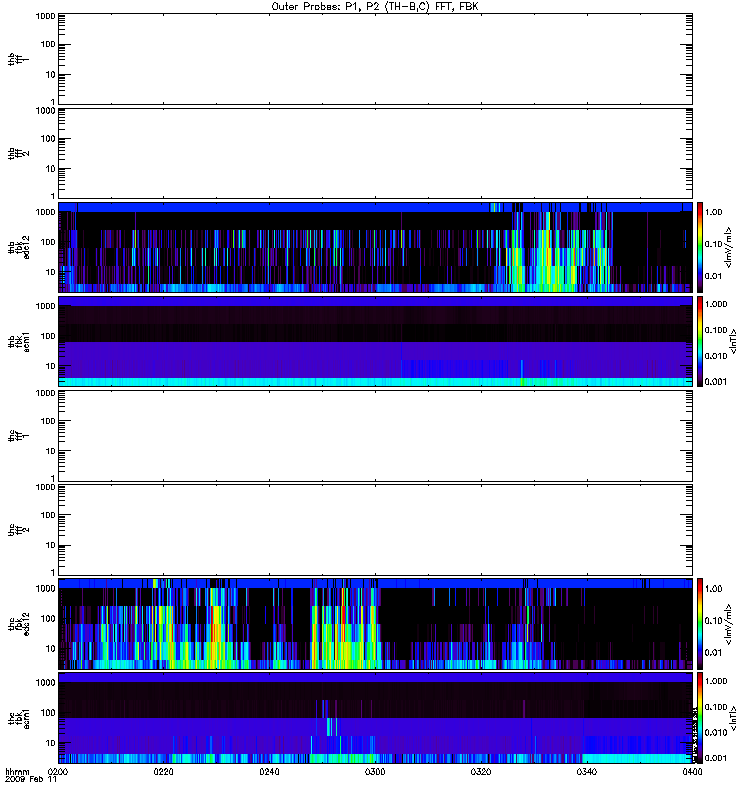Click the thc fbk edc12 spectrogram panel

tap(375, 623)
